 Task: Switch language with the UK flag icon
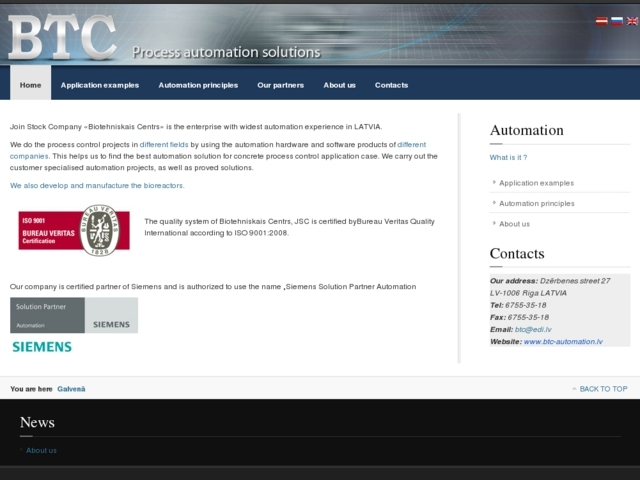pyautogui.click(x=632, y=21)
